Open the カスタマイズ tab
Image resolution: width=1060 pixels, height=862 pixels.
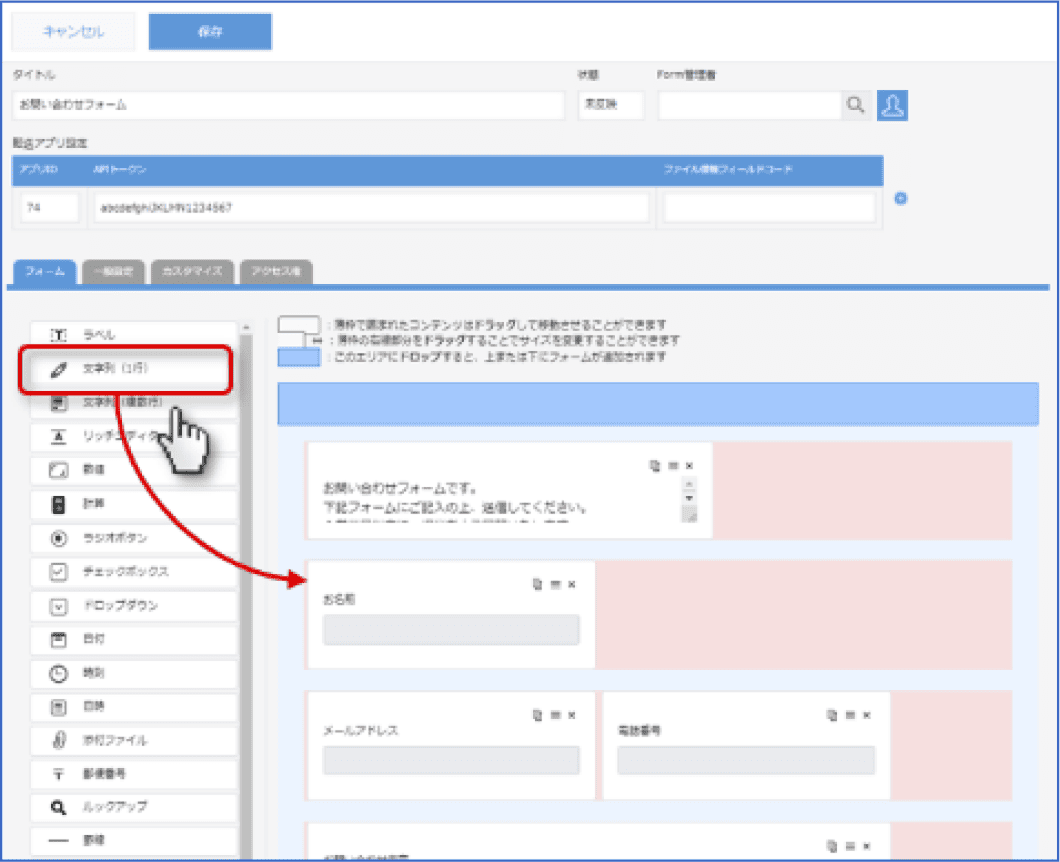(192, 272)
